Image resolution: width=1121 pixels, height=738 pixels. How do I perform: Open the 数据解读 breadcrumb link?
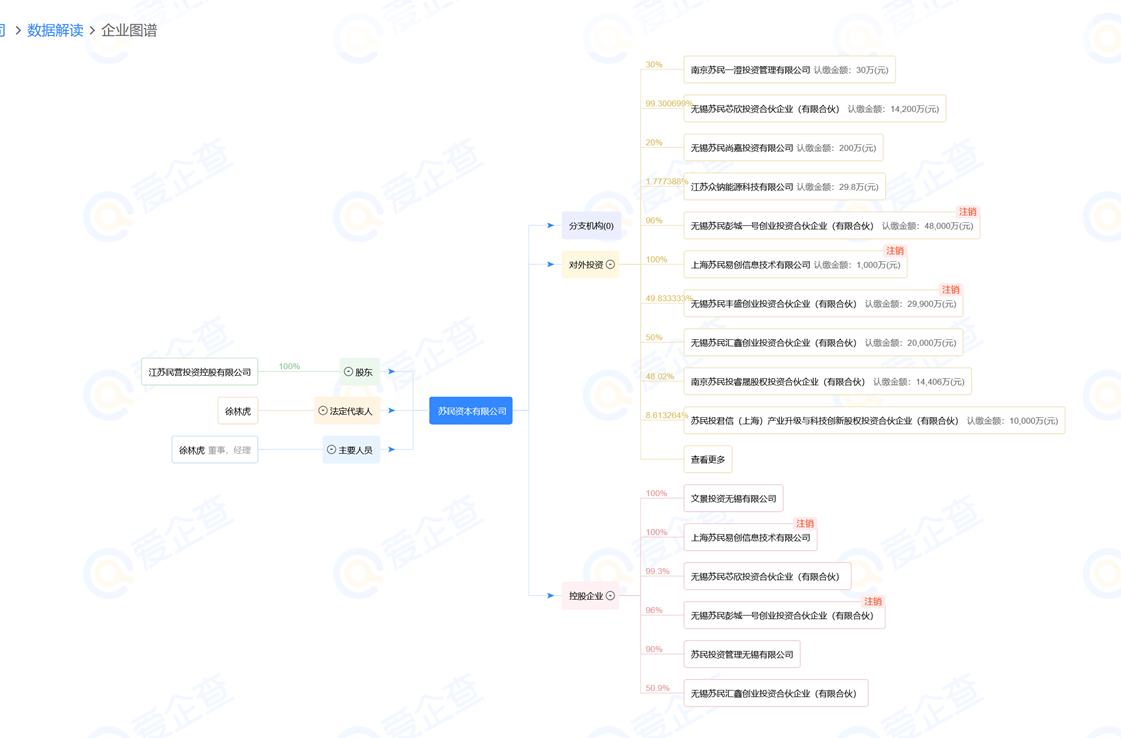[55, 30]
